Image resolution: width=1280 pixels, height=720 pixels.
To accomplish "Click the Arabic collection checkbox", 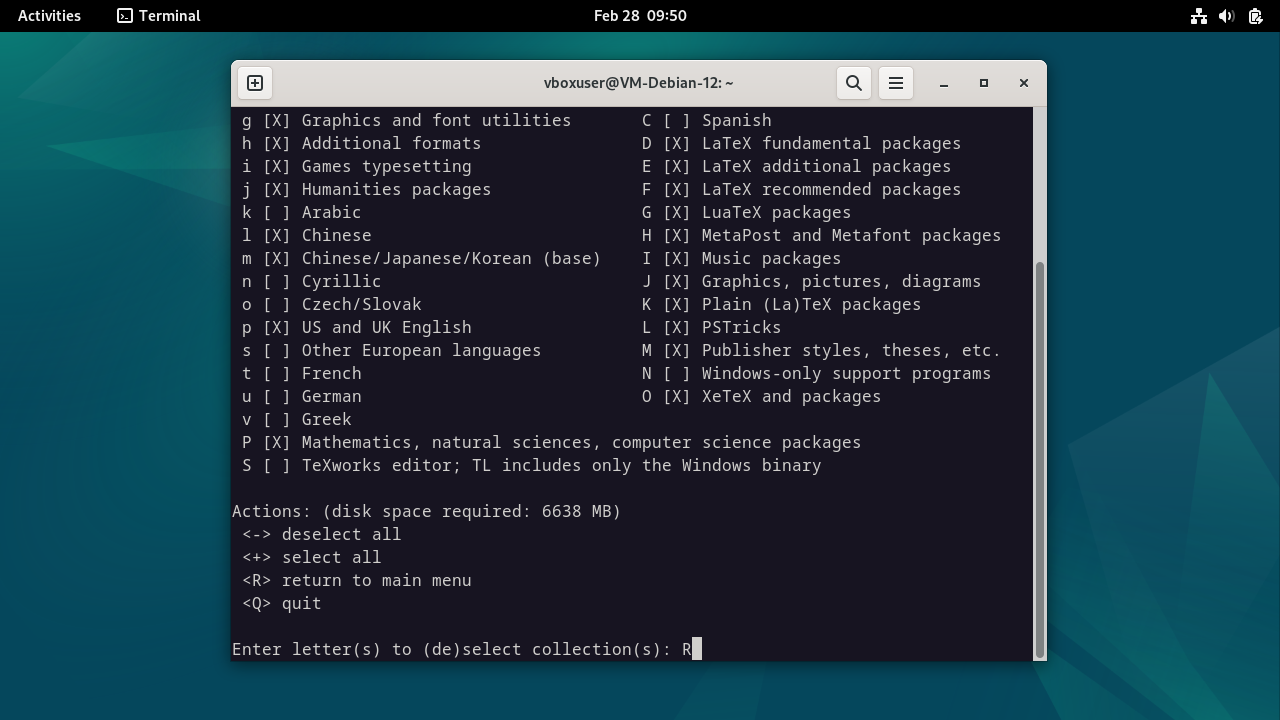I will (x=276, y=212).
